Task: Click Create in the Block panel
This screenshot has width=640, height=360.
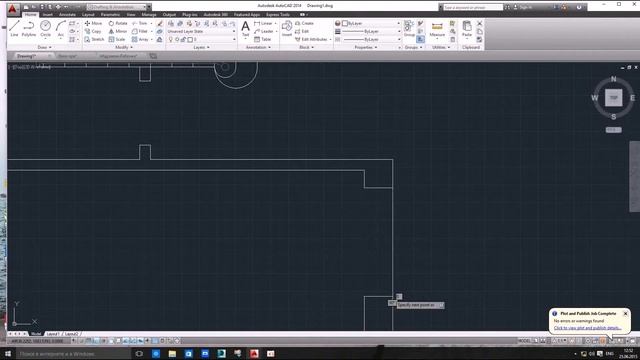Action: (304, 23)
